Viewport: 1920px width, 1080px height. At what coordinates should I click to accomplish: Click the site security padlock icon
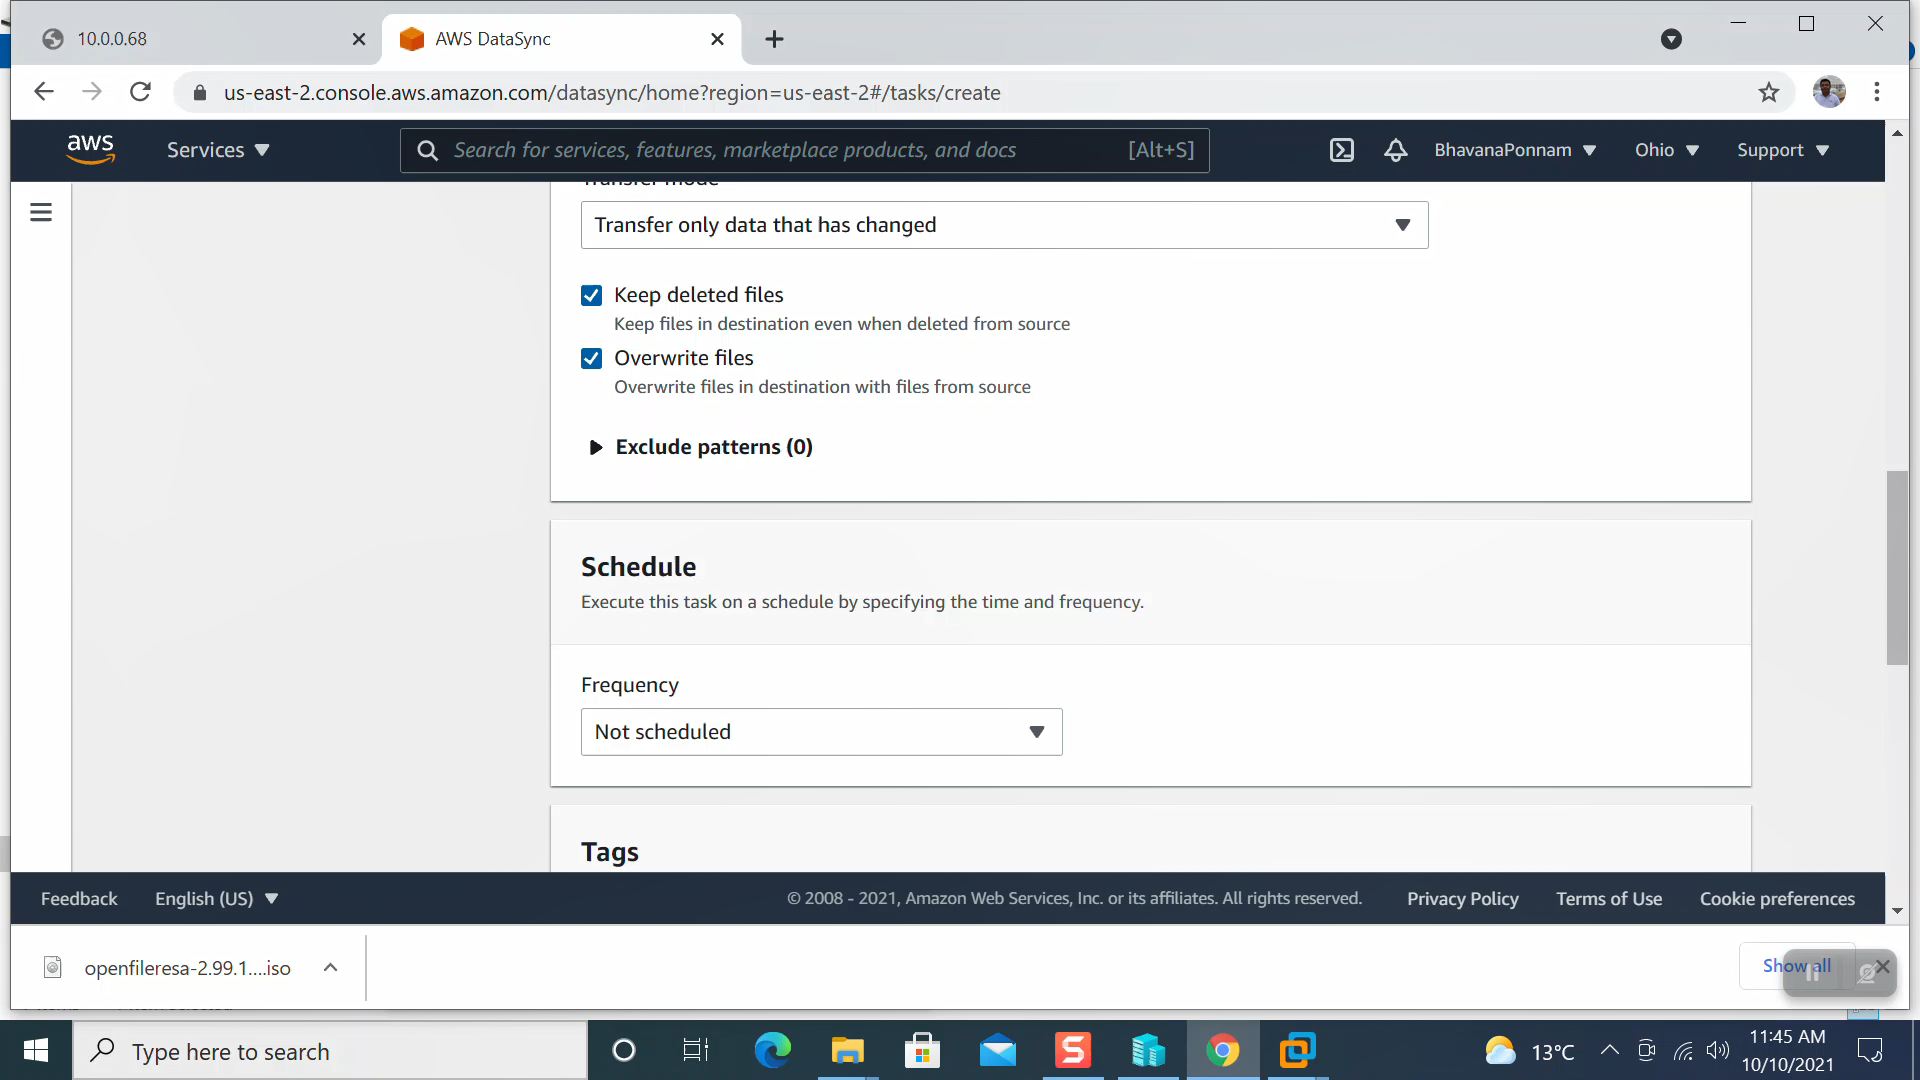coord(199,92)
